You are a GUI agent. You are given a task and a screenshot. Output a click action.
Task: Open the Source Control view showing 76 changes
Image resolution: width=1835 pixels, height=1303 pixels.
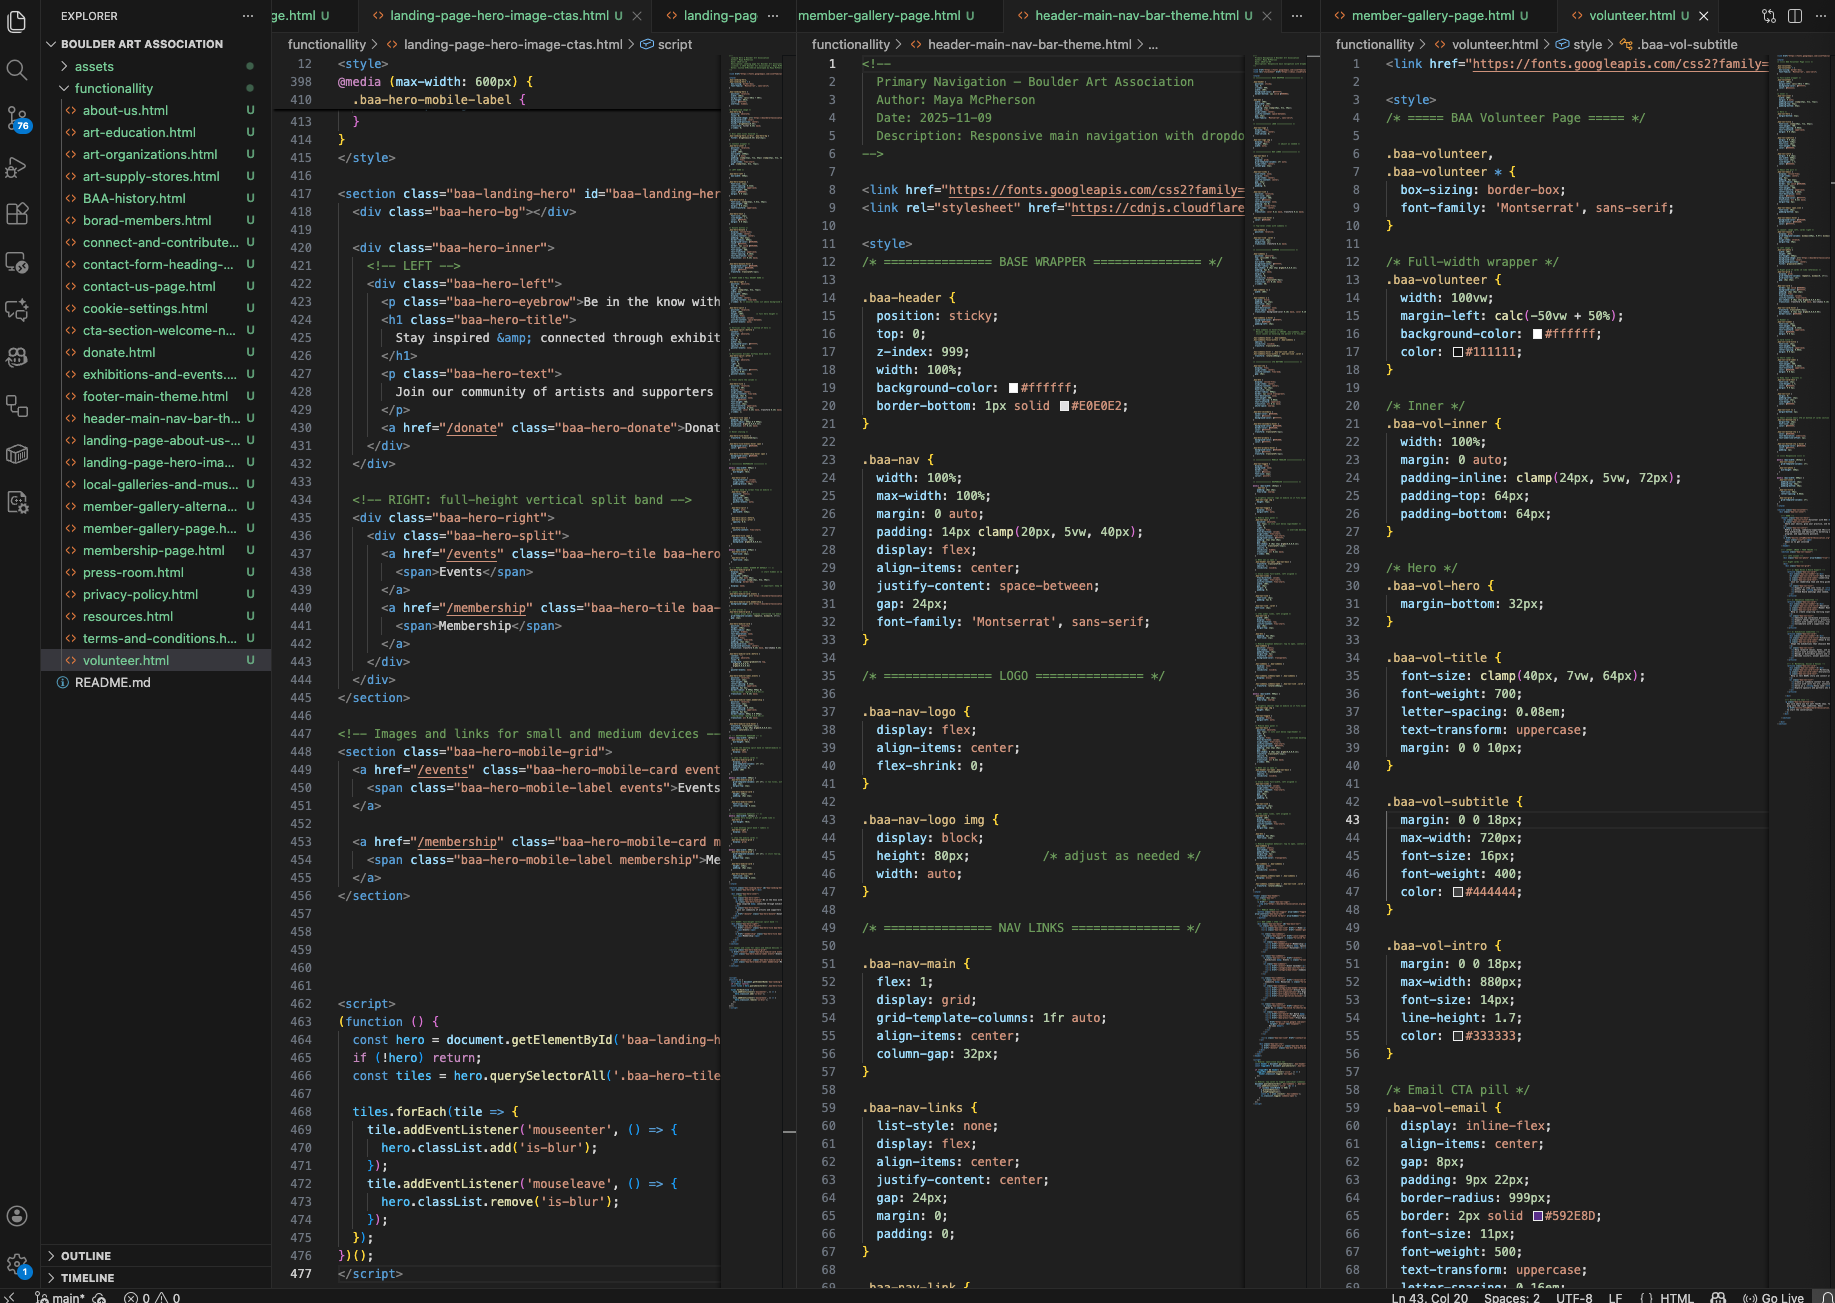[x=18, y=118]
